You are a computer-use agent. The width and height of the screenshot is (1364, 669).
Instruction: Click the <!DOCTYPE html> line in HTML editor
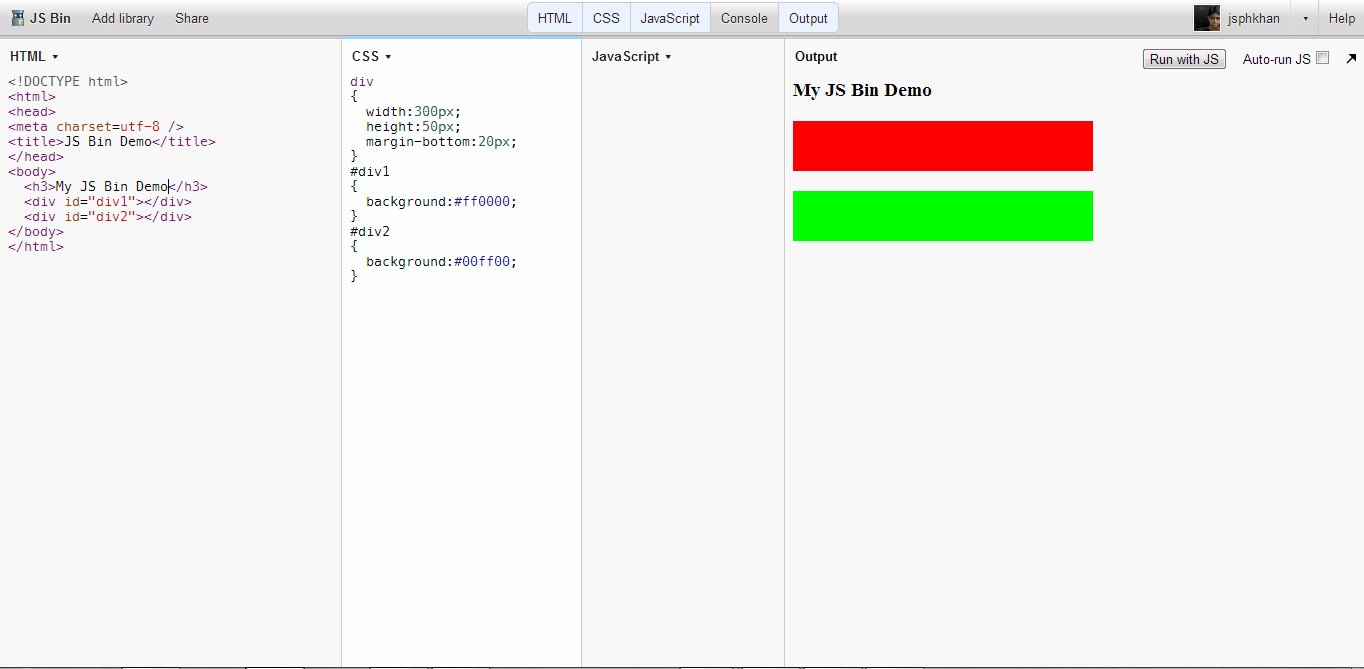[x=68, y=82]
